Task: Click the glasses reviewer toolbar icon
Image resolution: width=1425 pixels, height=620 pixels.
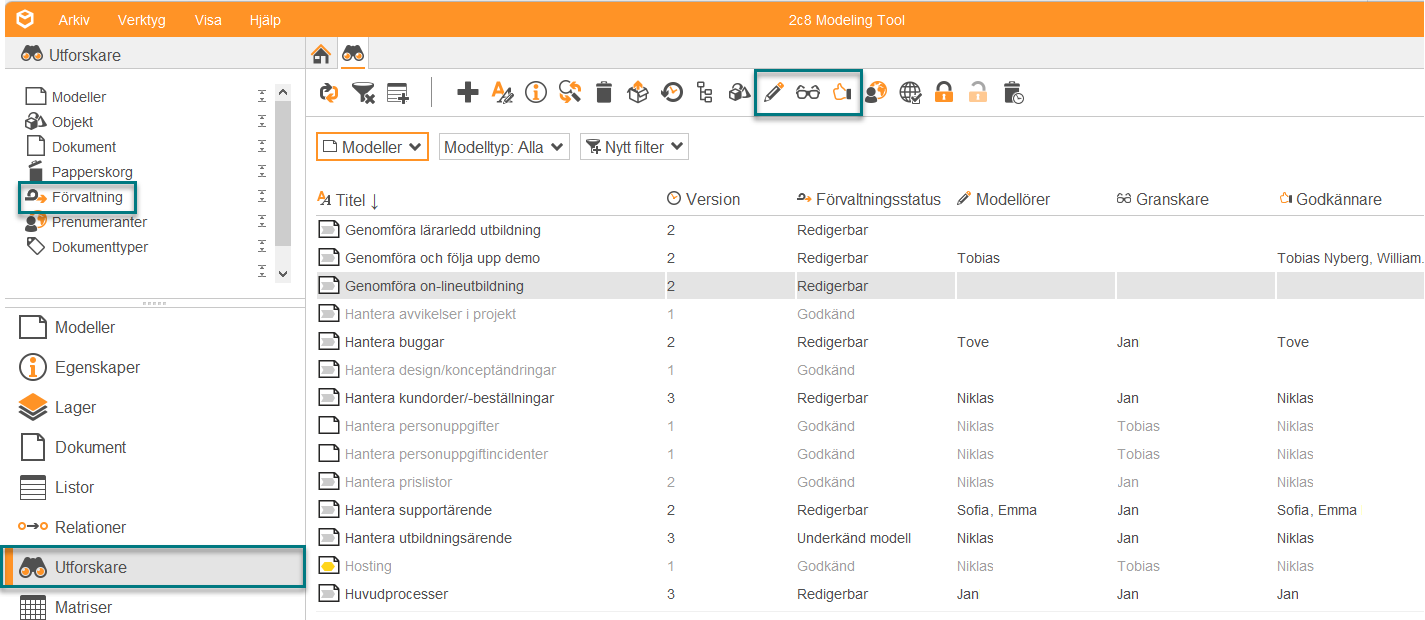Action: click(807, 93)
